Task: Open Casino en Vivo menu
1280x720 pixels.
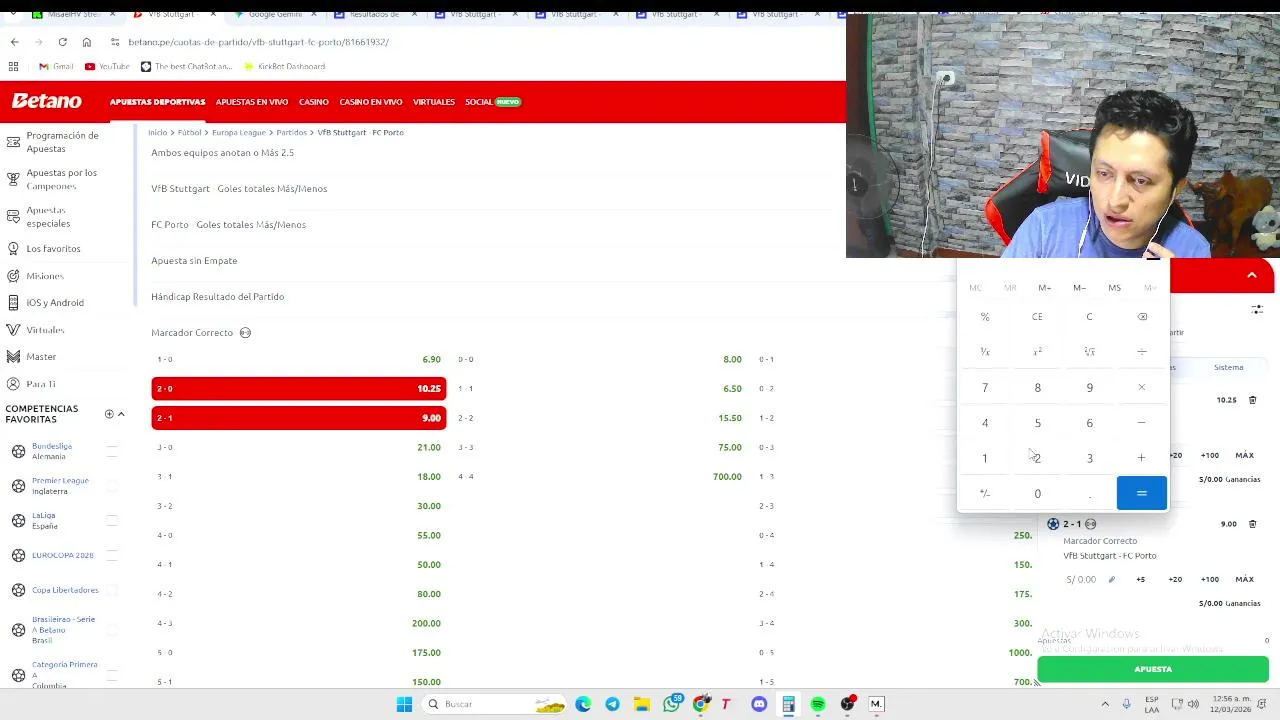Action: (x=370, y=102)
